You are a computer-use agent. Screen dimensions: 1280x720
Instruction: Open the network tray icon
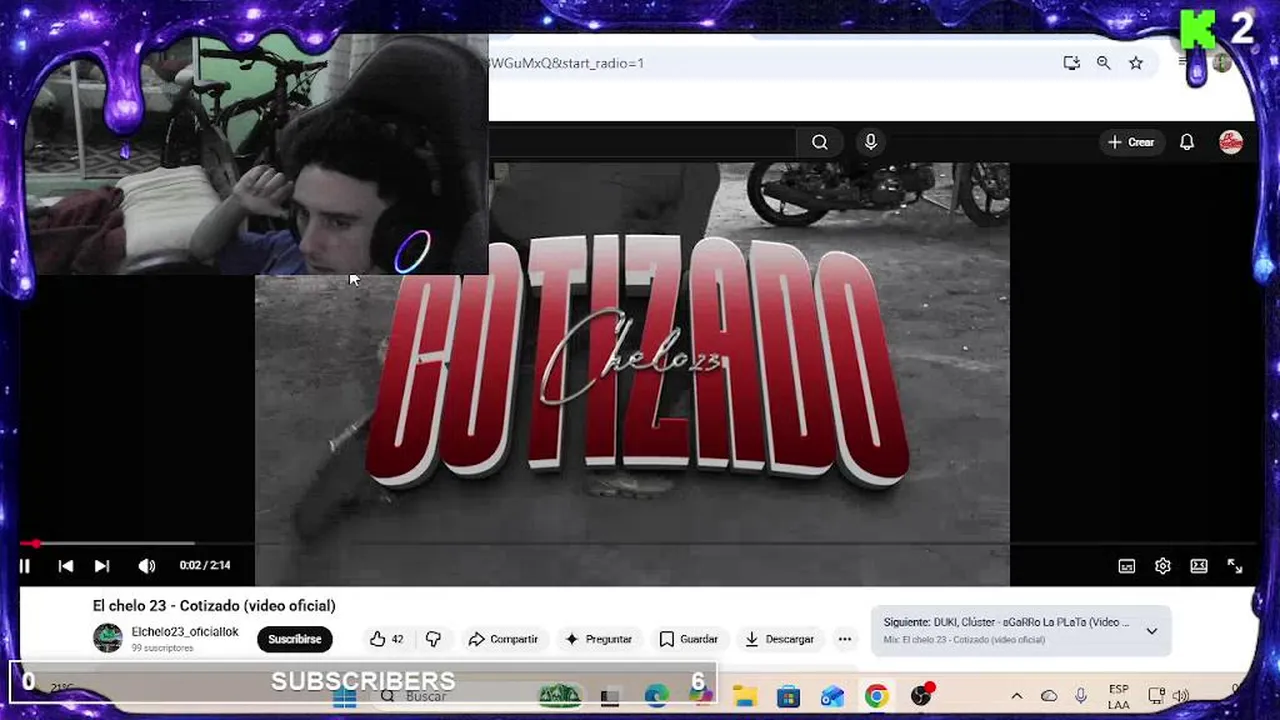click(1156, 696)
